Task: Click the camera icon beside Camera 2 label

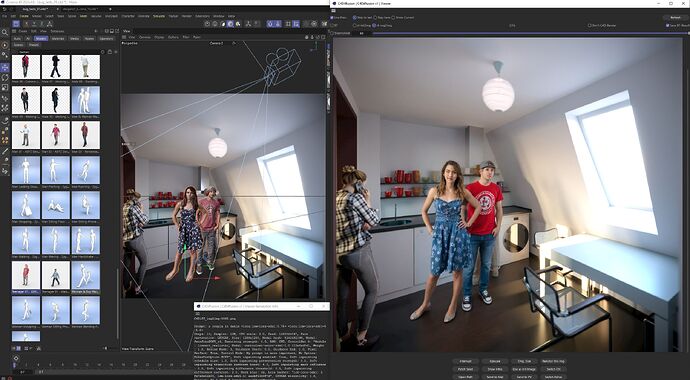Action: 234,43
